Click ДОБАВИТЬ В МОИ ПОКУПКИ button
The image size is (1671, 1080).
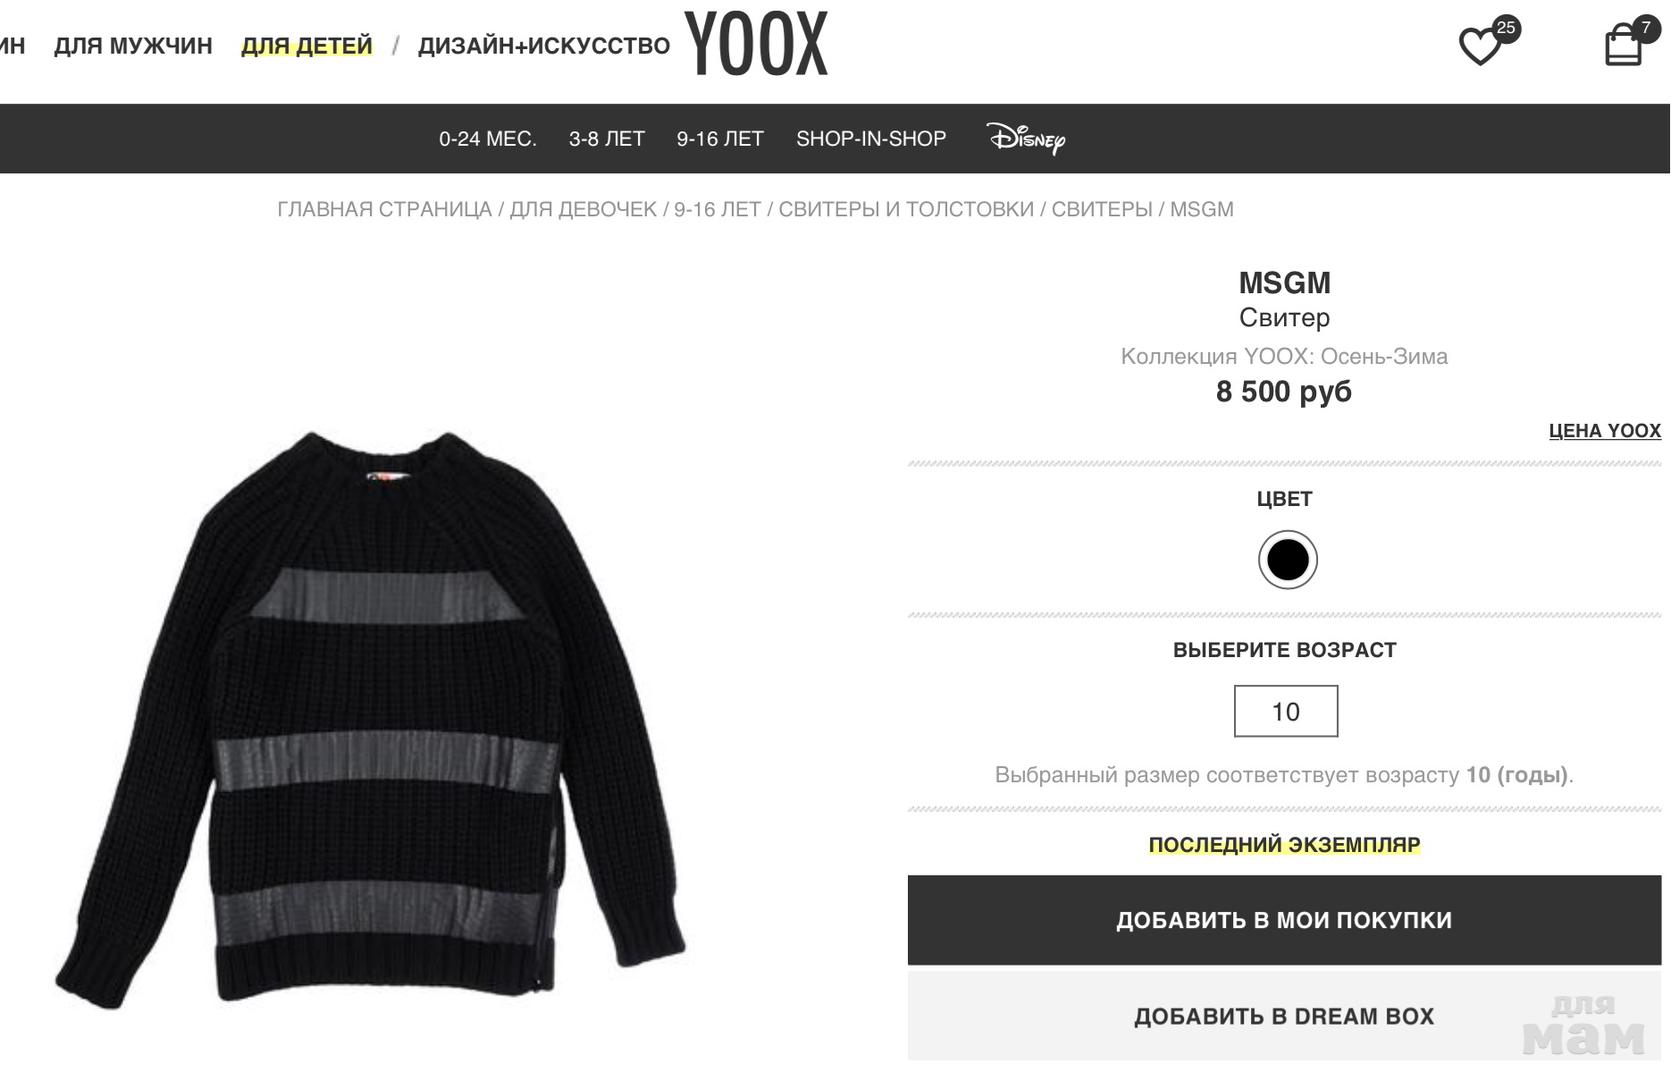(1284, 920)
